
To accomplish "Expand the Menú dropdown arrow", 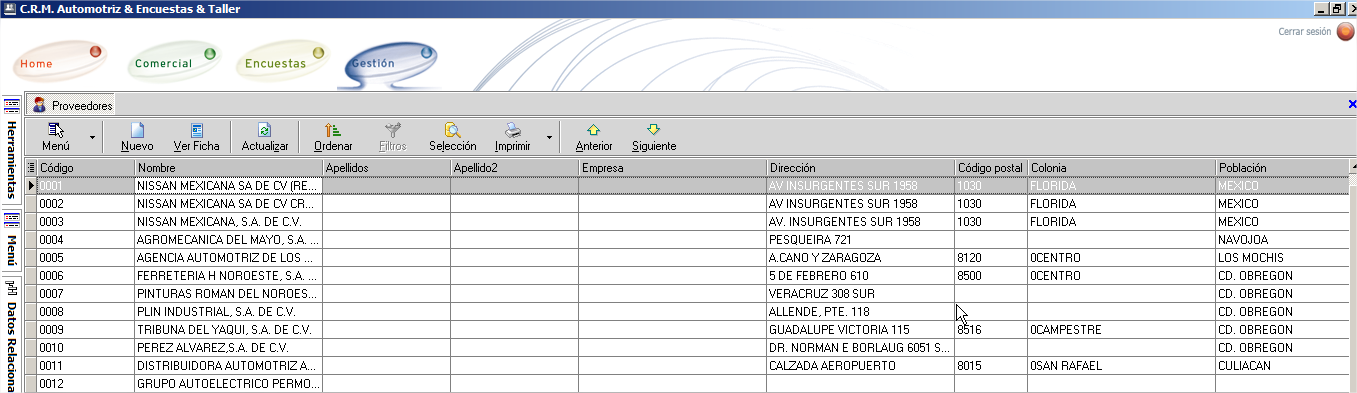I will click(x=92, y=137).
